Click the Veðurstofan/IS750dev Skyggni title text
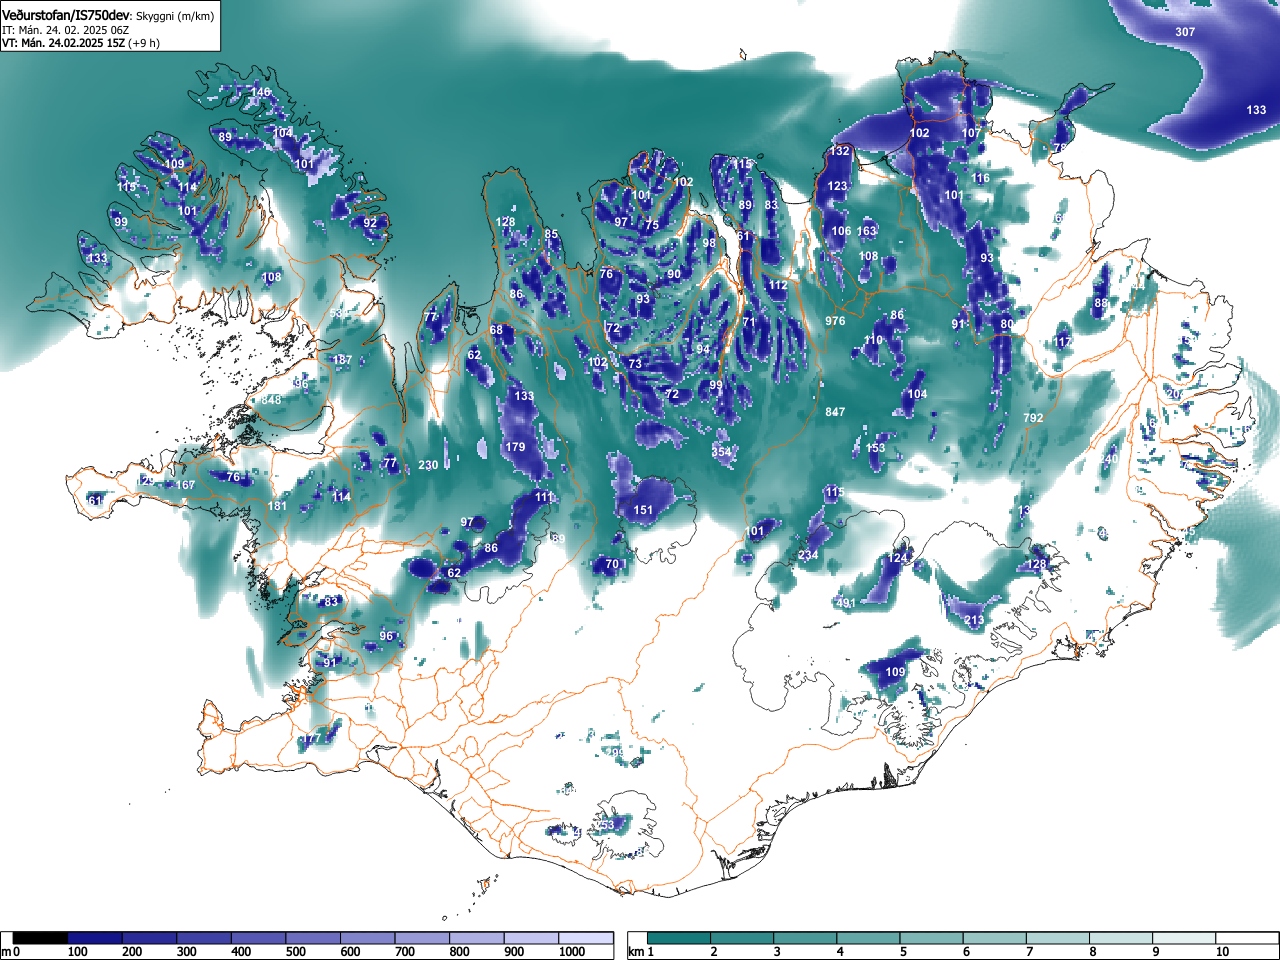Screen dimensions: 1280x960 pyautogui.click(x=107, y=16)
